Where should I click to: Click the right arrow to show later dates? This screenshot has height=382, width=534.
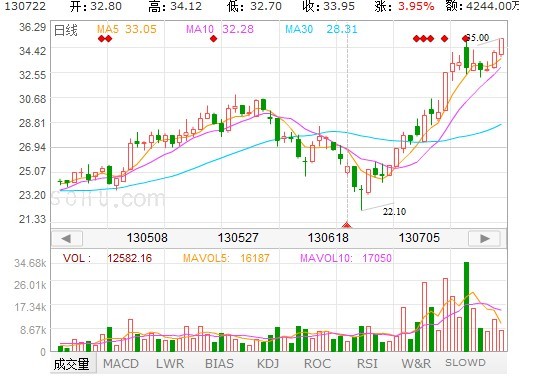click(484, 238)
